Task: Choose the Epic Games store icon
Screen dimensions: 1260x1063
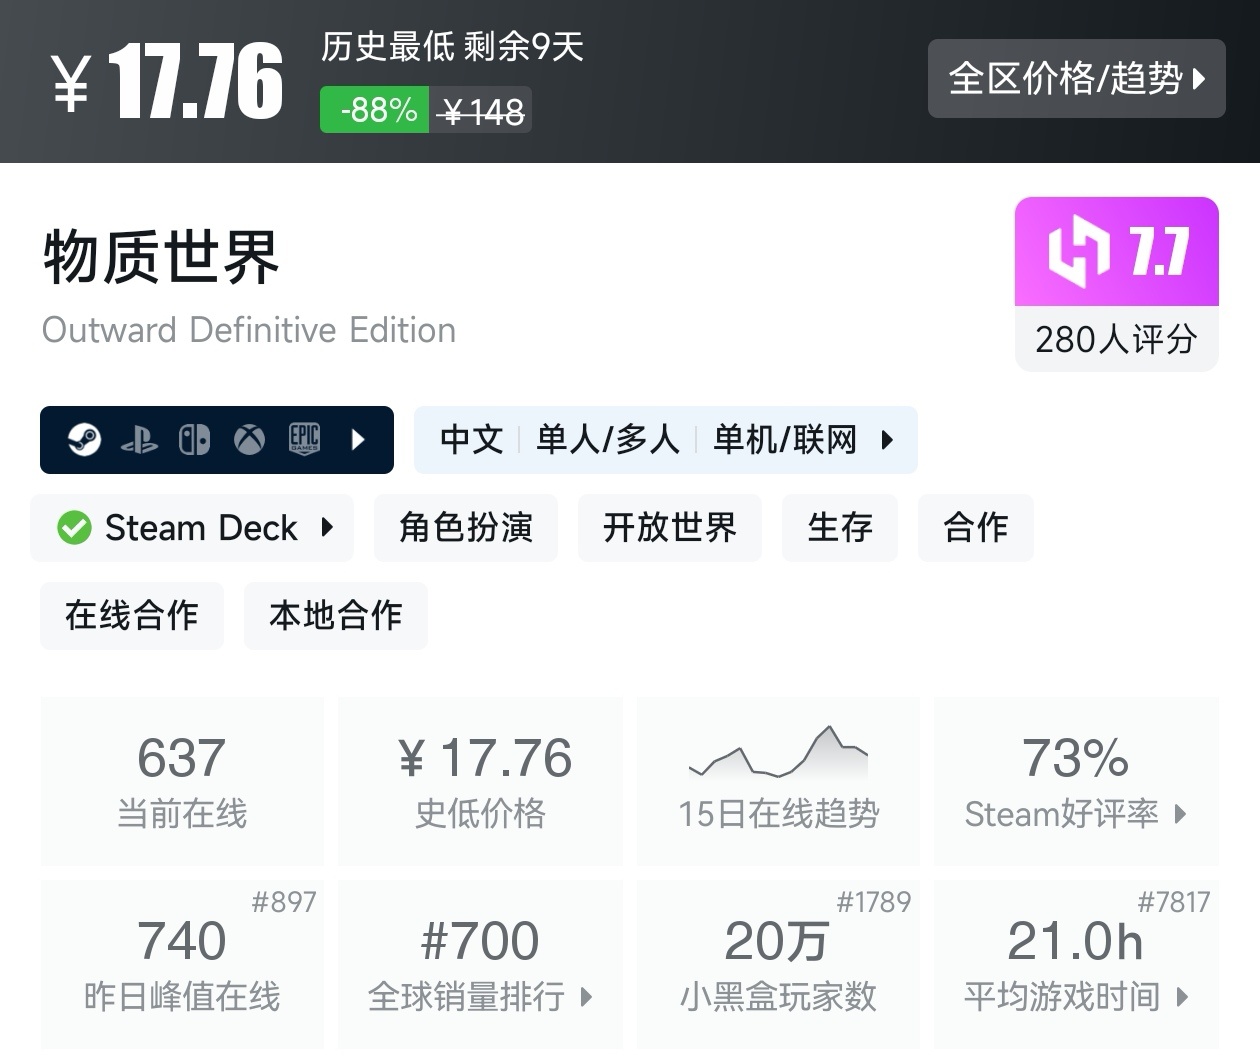Action: coord(304,440)
